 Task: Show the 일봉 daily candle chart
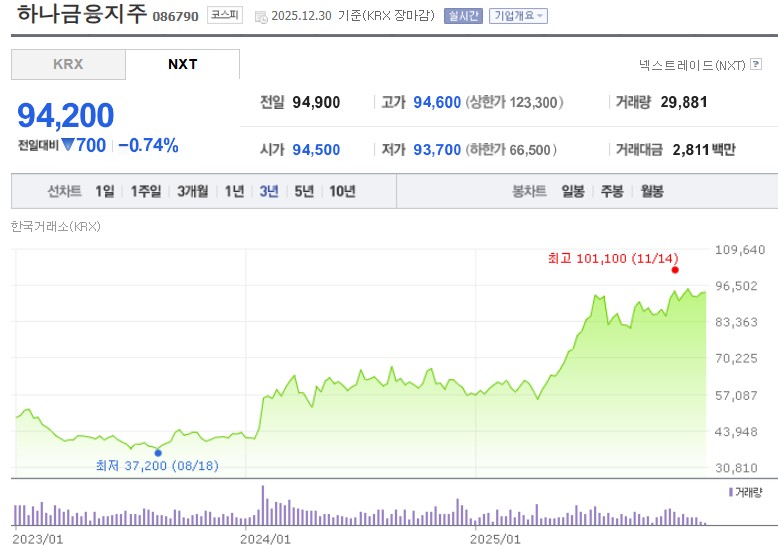coord(573,191)
